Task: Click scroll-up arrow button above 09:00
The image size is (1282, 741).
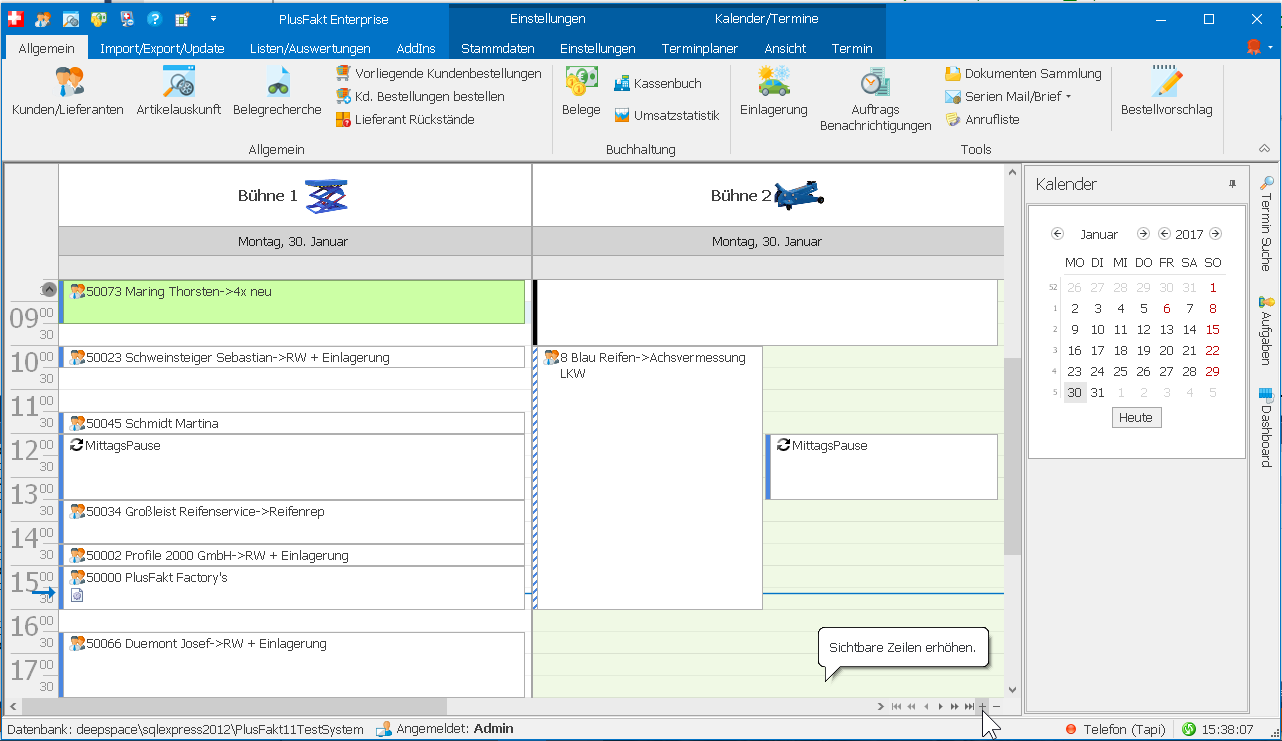Action: [x=49, y=290]
